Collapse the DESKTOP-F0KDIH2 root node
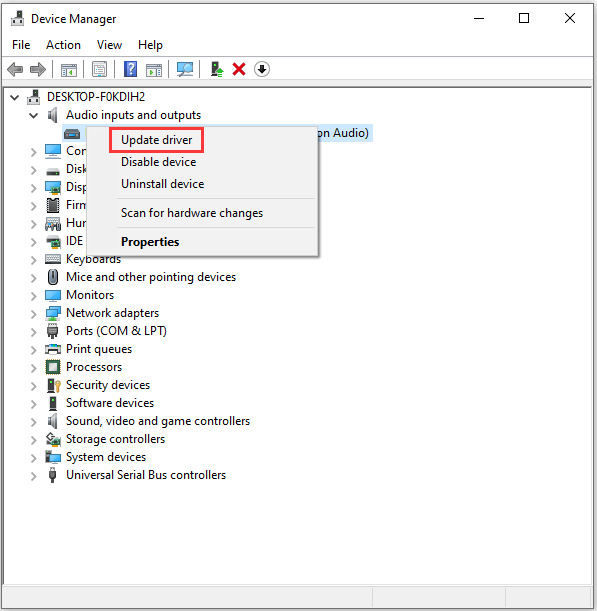This screenshot has height=611, width=597. coord(15,97)
